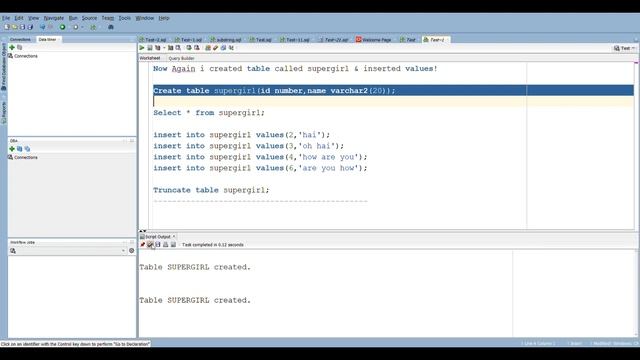The height and width of the screenshot is (360, 640).
Task: Open the File menu
Action: (6, 18)
